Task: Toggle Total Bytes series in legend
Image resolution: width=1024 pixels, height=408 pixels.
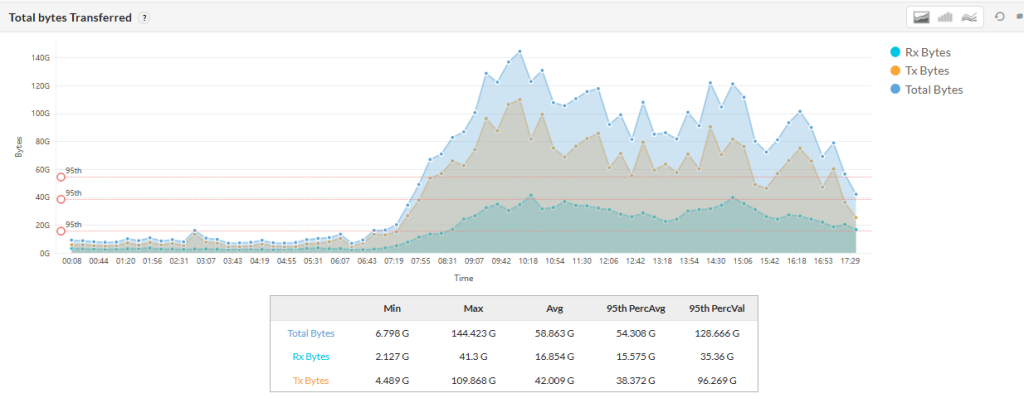Action: 924,90
